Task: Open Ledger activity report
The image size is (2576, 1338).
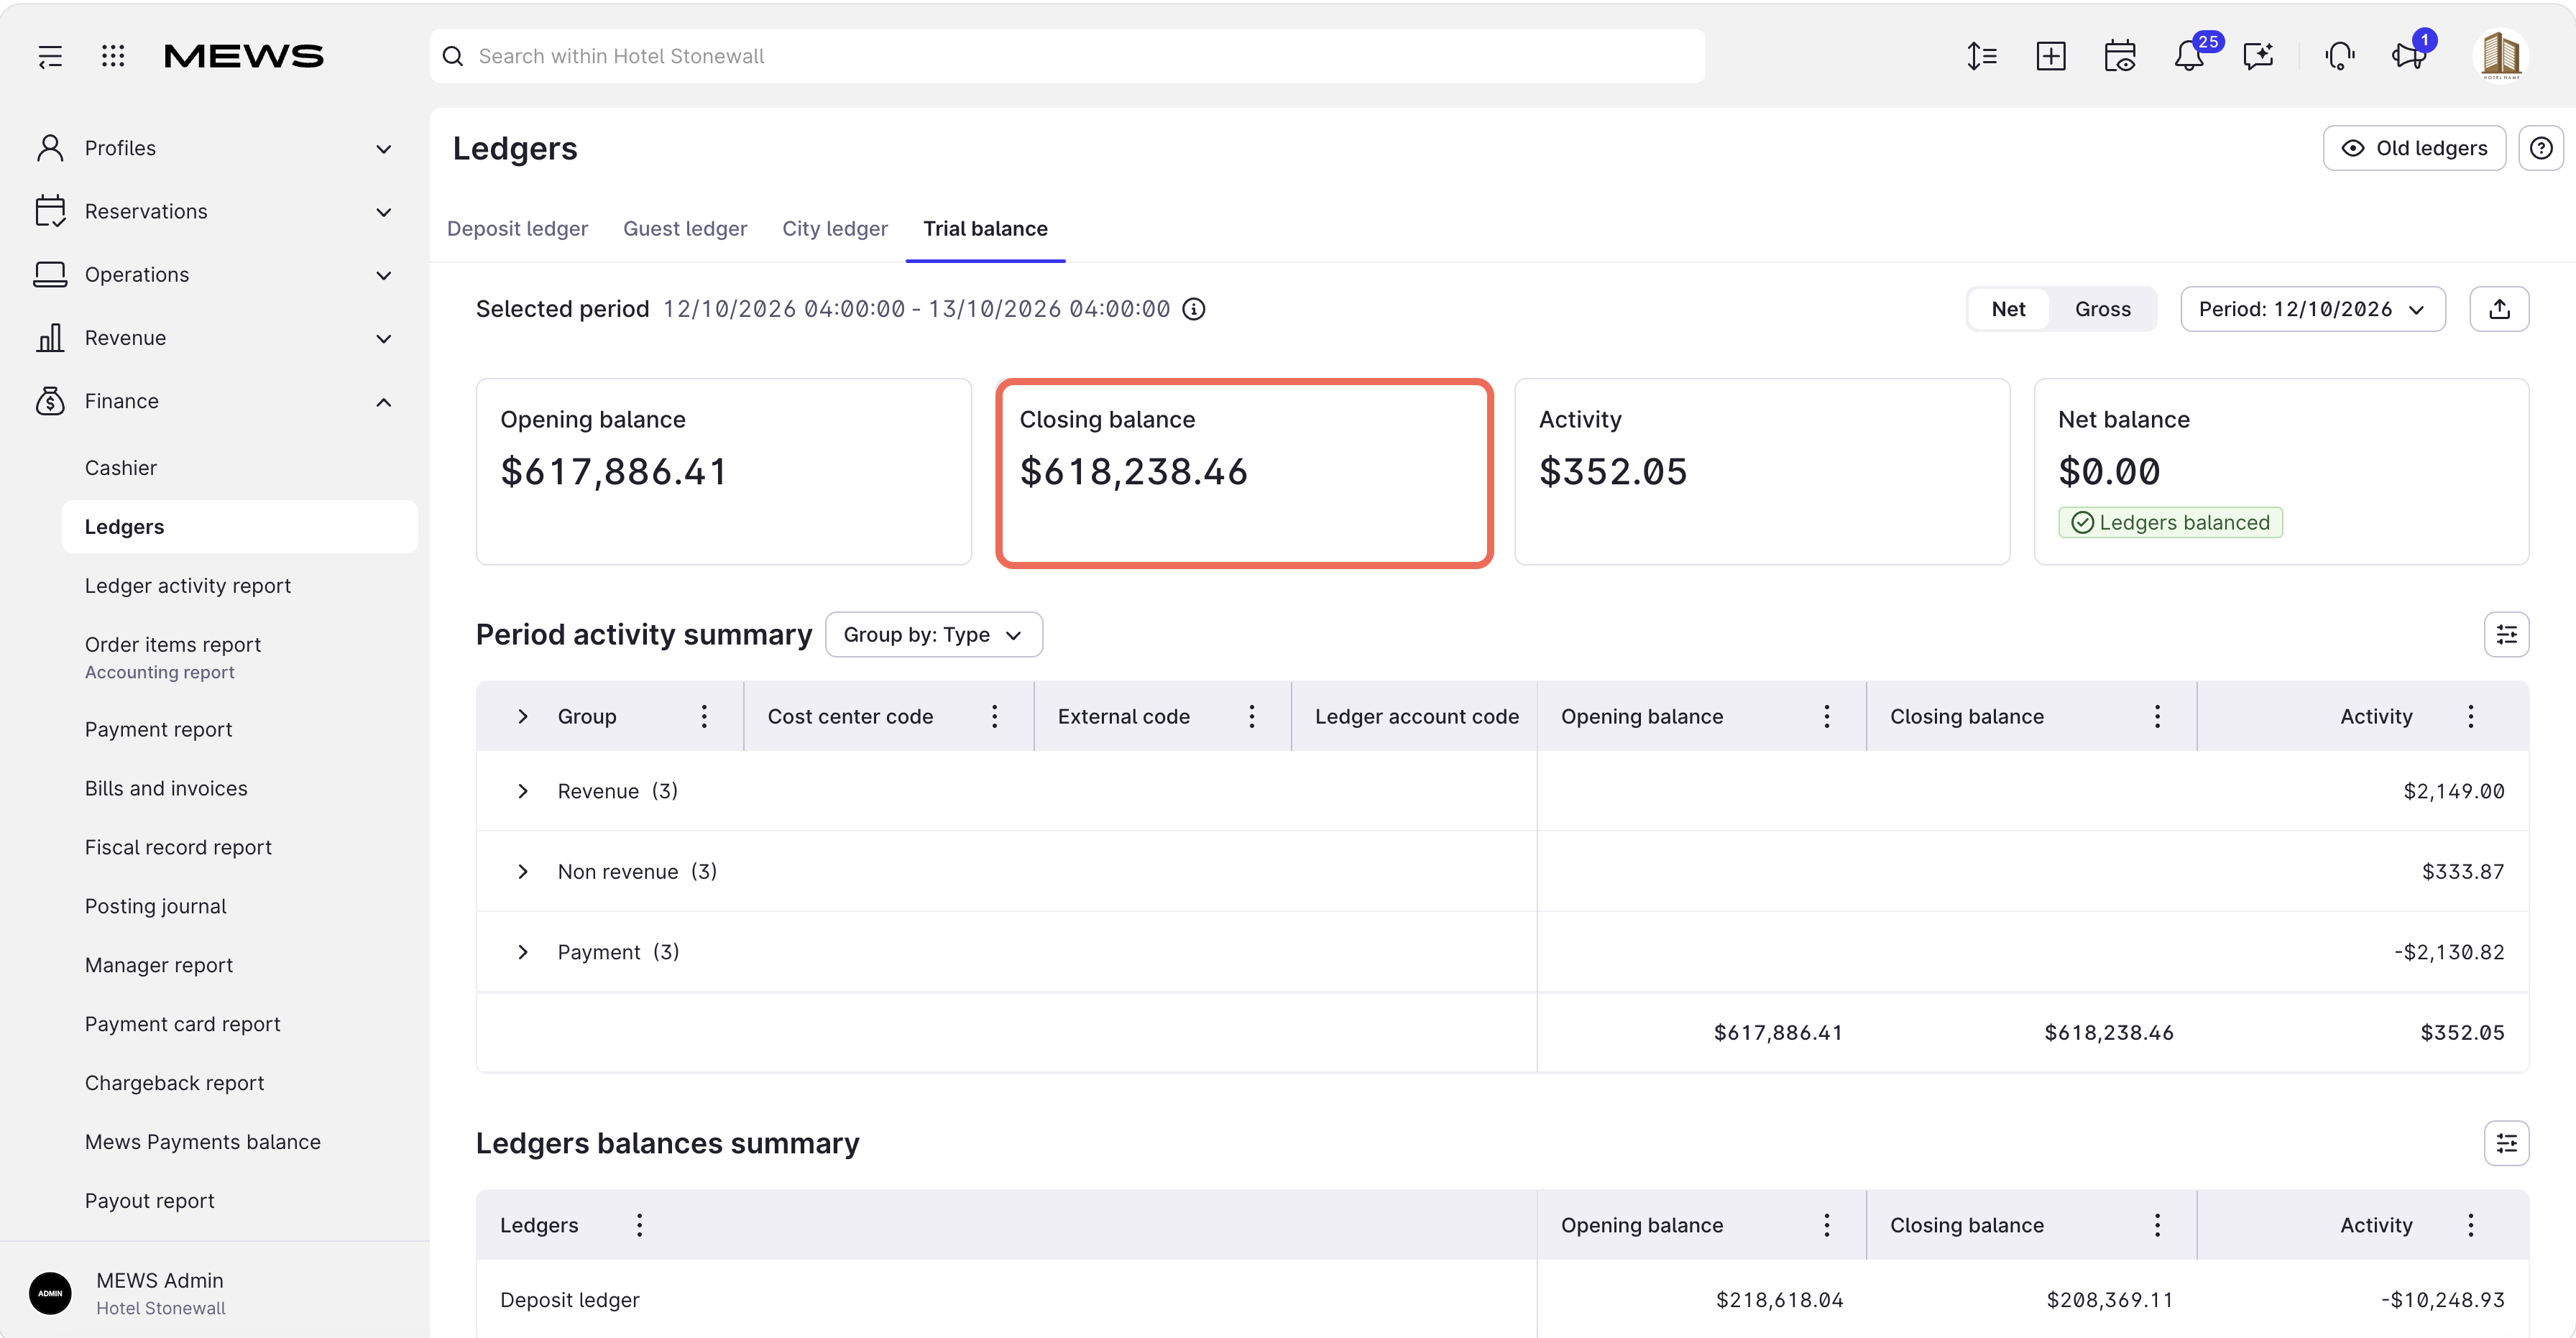Action: pyautogui.click(x=188, y=586)
